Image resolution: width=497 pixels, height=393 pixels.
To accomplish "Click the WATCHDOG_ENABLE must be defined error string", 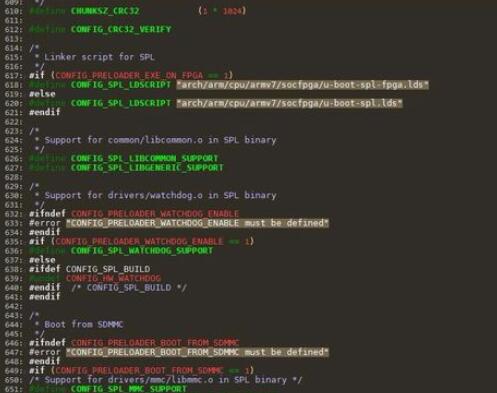I will pyautogui.click(x=197, y=223).
